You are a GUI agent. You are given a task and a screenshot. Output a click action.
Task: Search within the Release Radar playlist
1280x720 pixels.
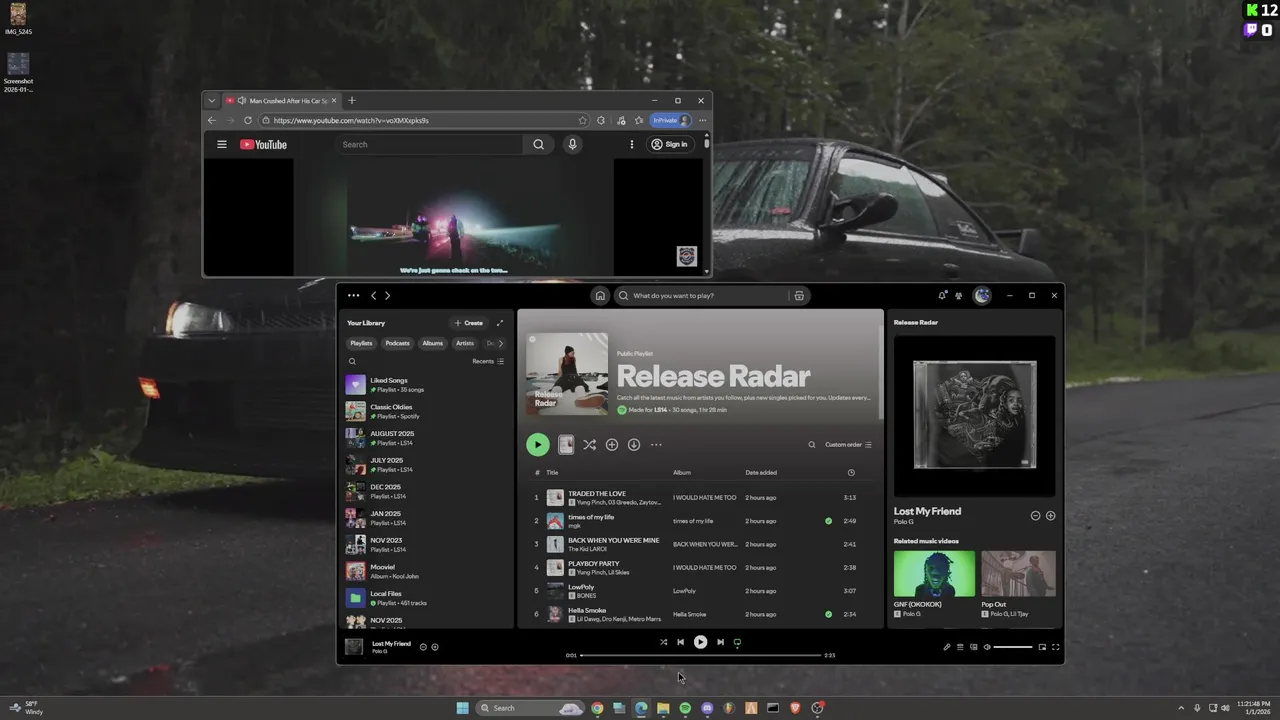point(812,445)
